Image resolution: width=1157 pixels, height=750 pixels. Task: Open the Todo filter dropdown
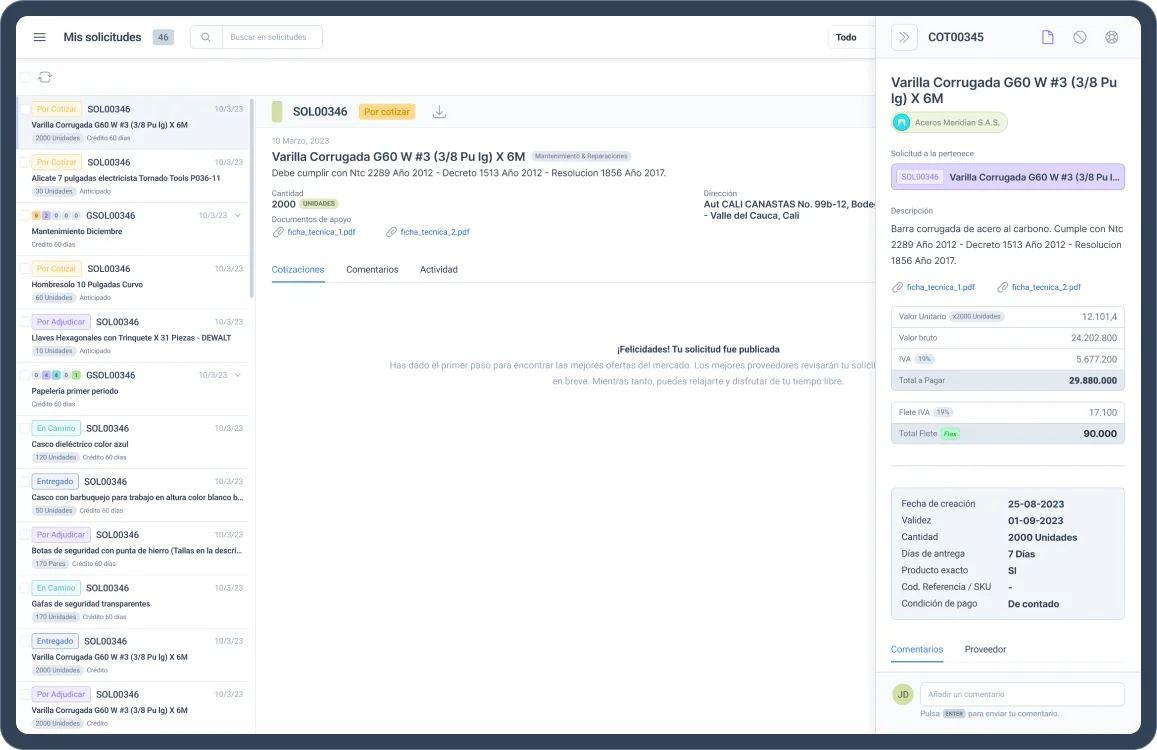[850, 37]
